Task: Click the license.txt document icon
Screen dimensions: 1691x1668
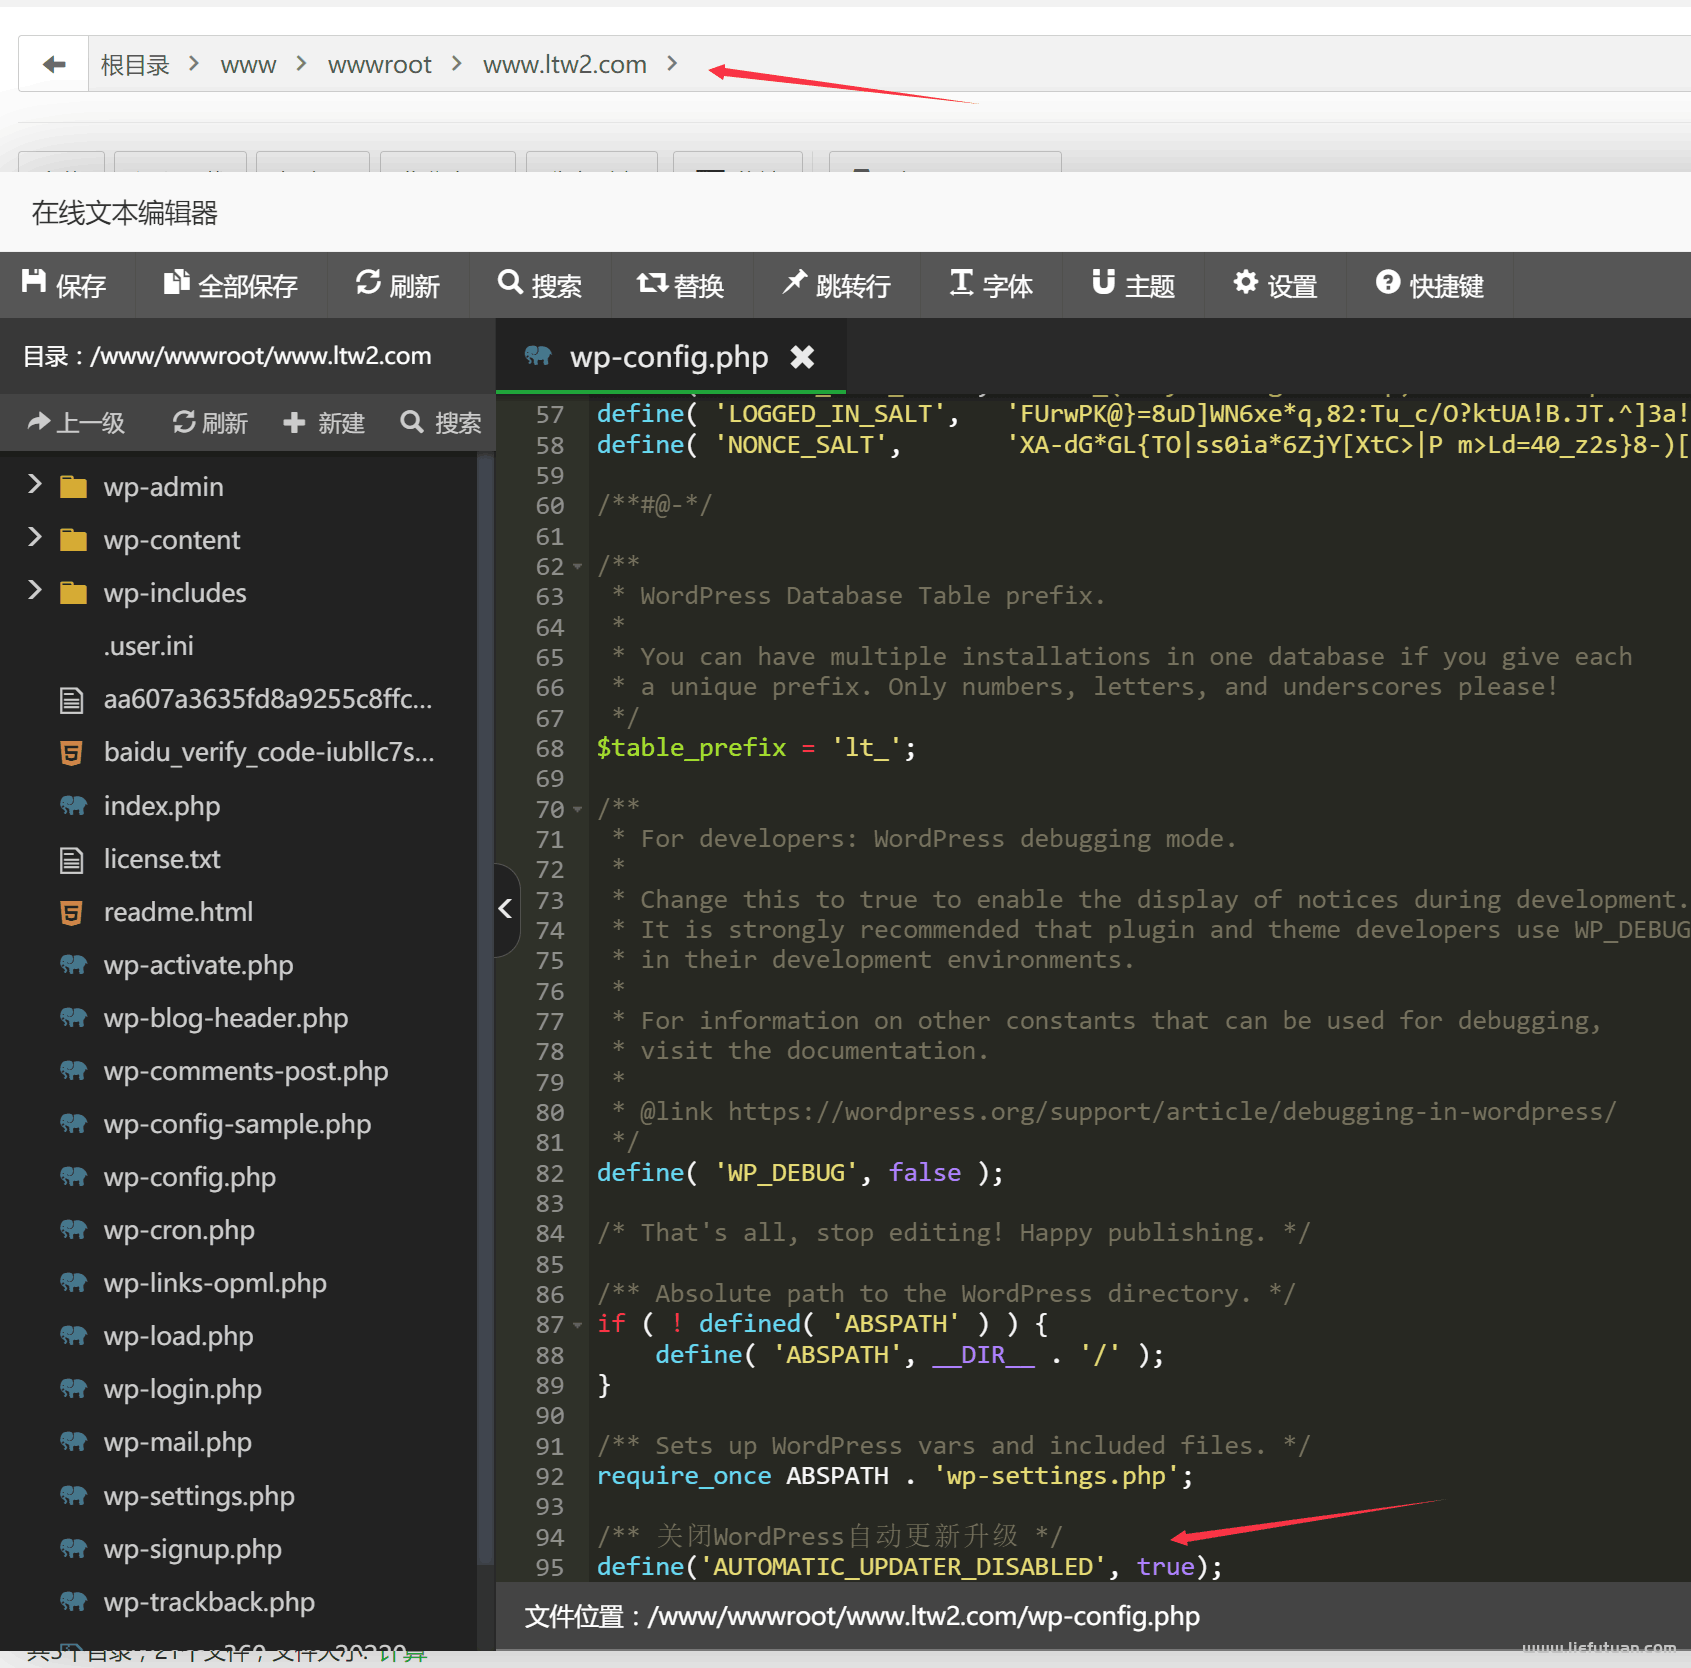Action: 72,859
